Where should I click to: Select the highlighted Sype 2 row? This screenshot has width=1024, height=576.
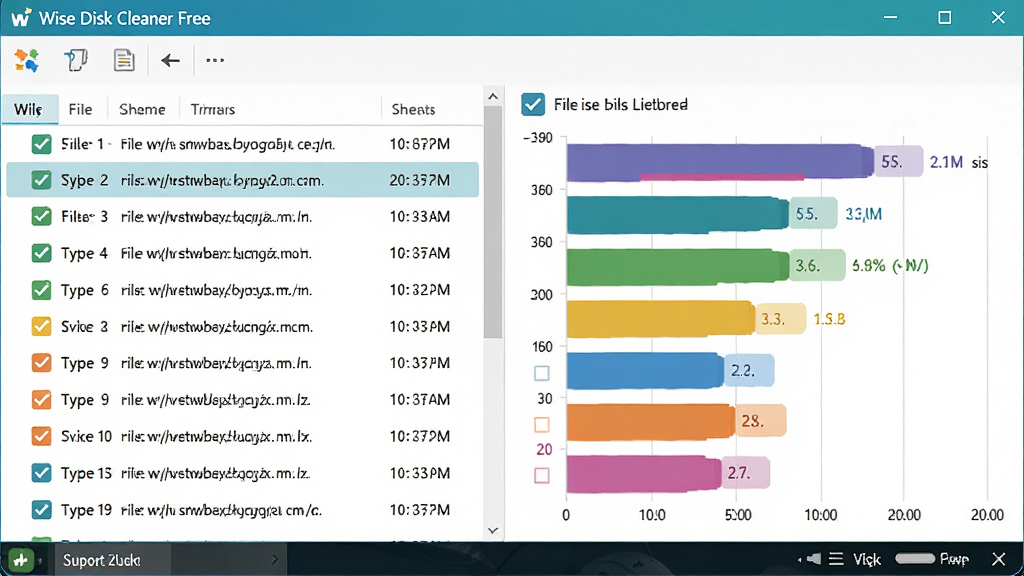(242, 180)
